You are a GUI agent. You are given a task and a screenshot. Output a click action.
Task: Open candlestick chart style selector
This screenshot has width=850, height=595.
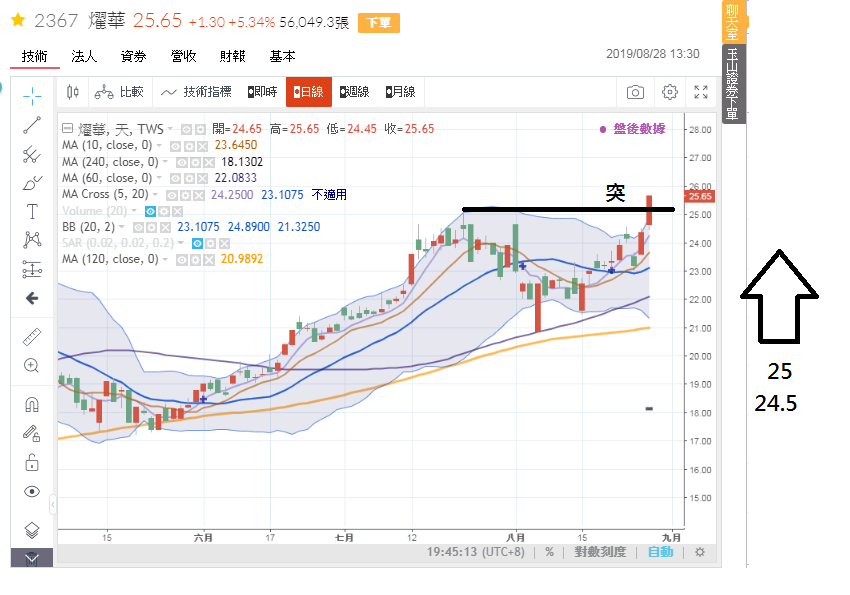click(x=73, y=92)
